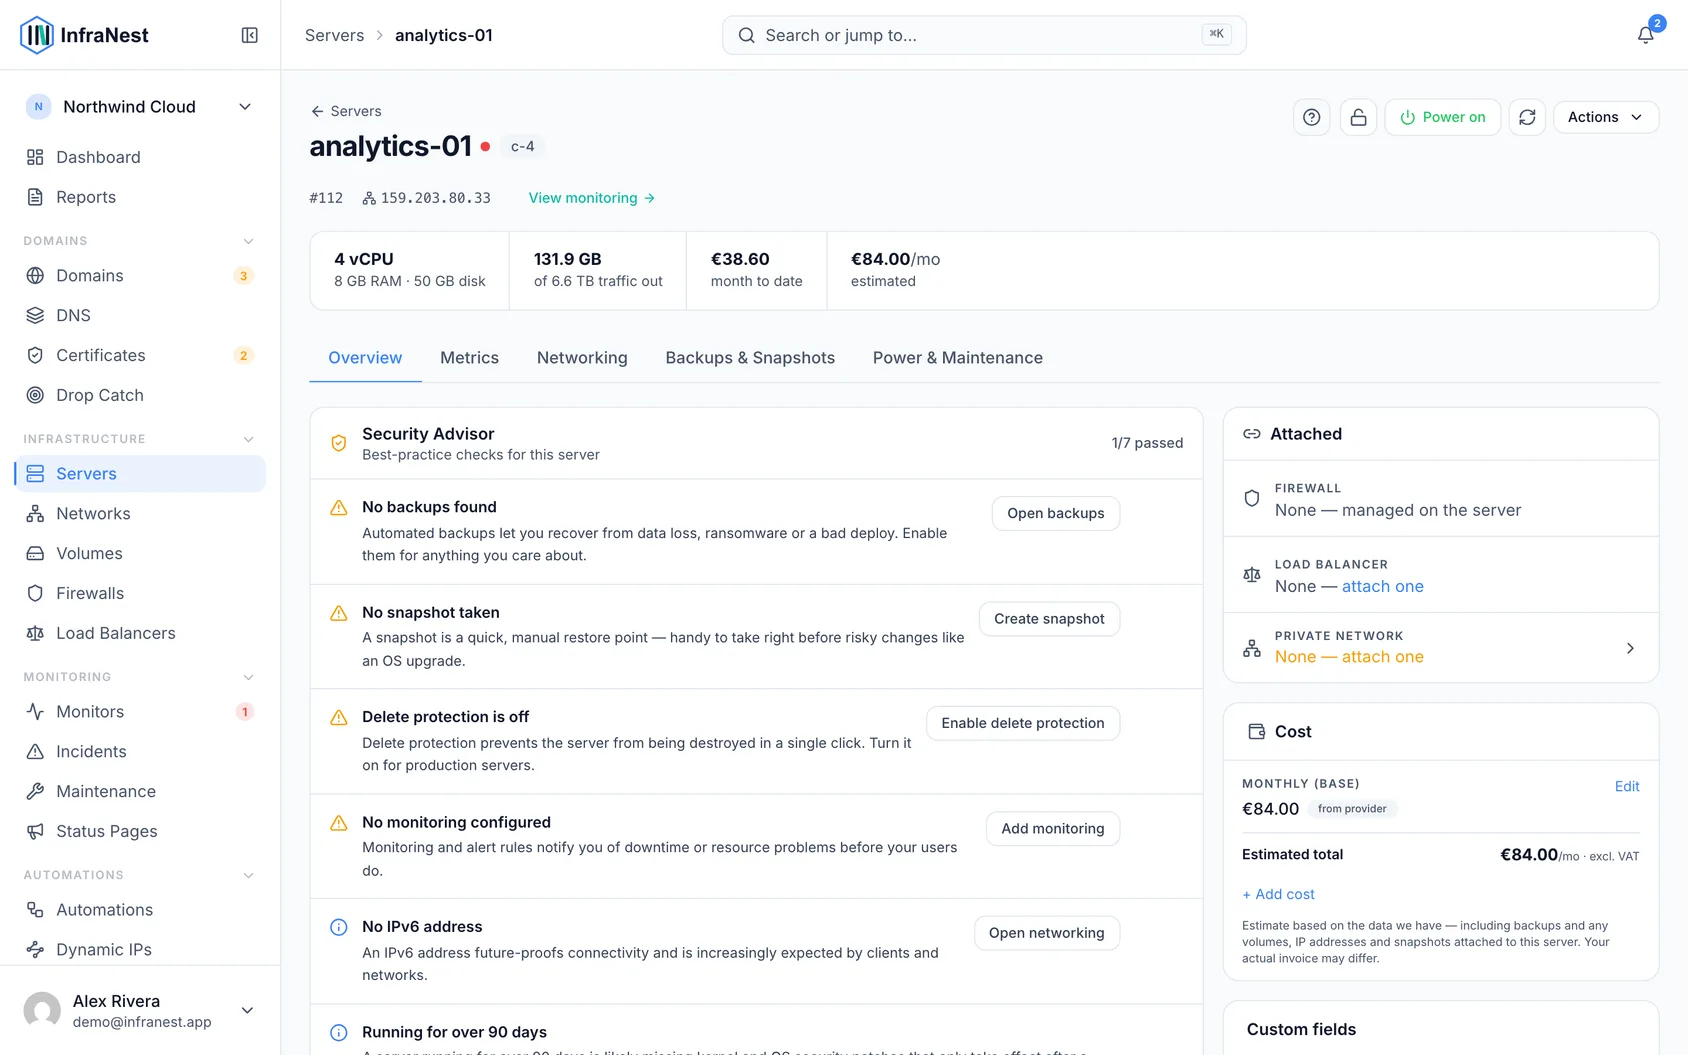The height and width of the screenshot is (1055, 1688).
Task: Click Alex Rivera's avatar
Action: point(42,1010)
